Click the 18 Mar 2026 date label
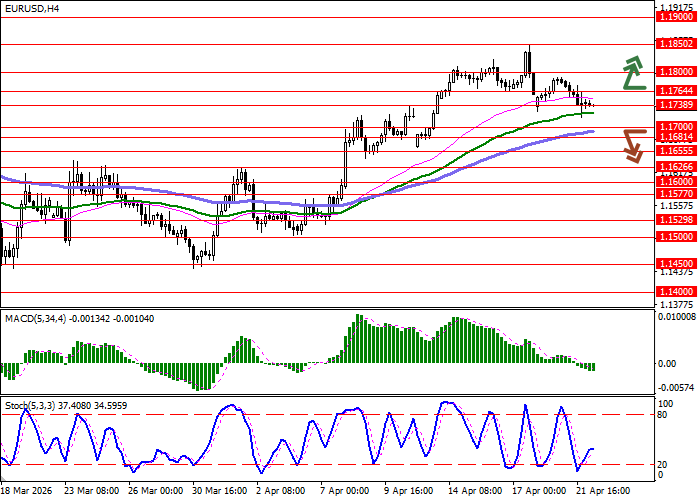700x500 pixels. [x=29, y=492]
